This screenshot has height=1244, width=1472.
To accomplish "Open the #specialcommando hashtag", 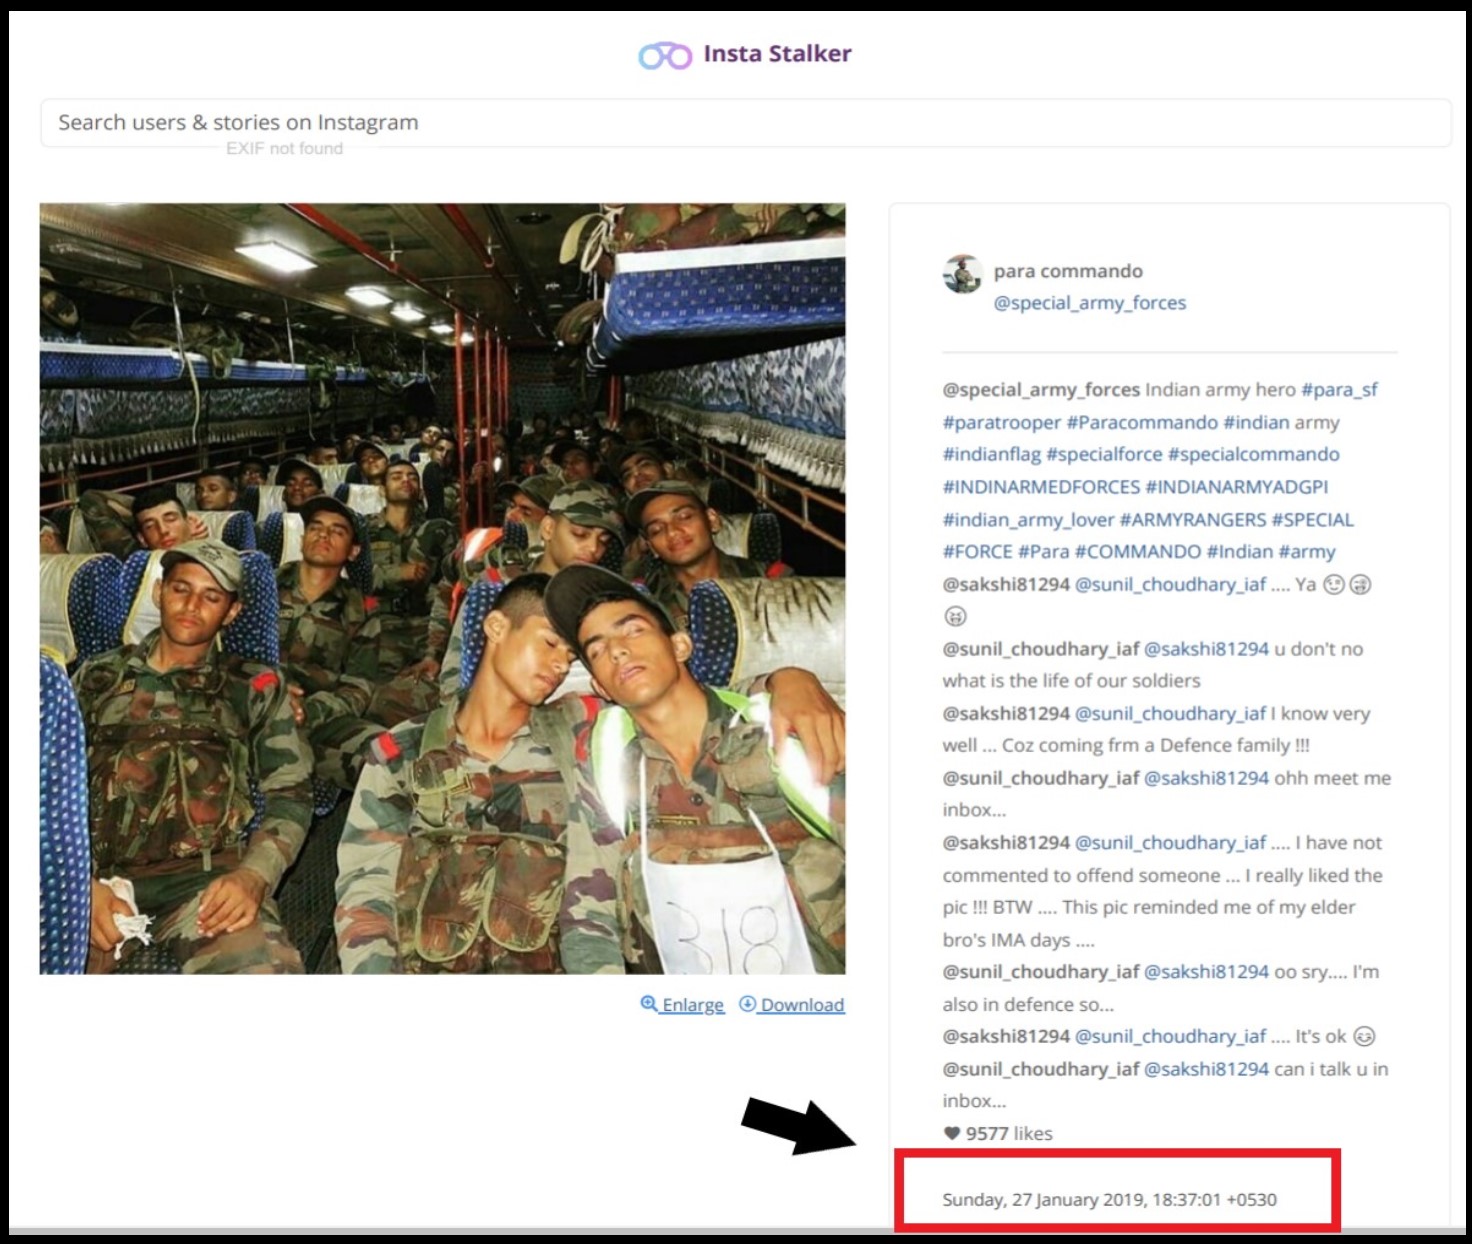I will click(x=1253, y=454).
